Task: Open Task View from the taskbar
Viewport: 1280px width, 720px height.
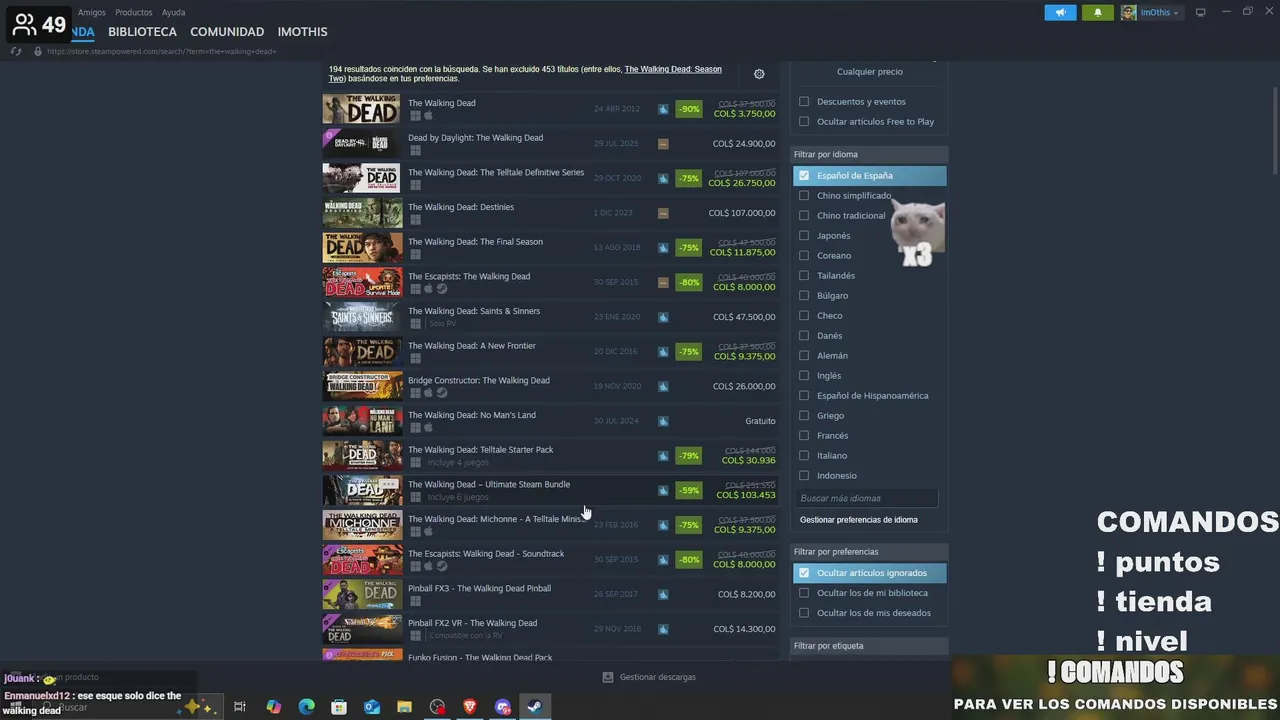Action: point(240,707)
